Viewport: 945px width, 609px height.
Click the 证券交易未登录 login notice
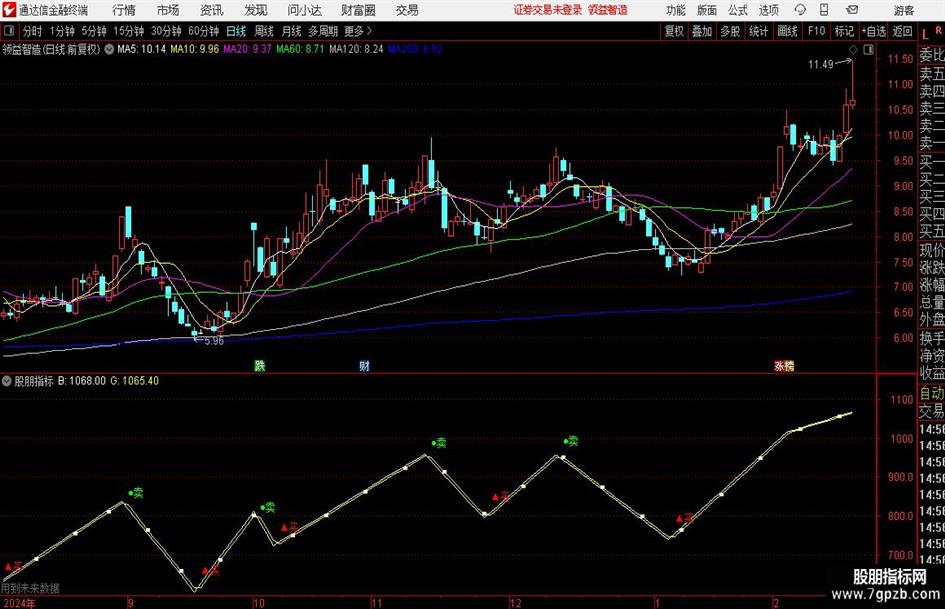pos(548,10)
